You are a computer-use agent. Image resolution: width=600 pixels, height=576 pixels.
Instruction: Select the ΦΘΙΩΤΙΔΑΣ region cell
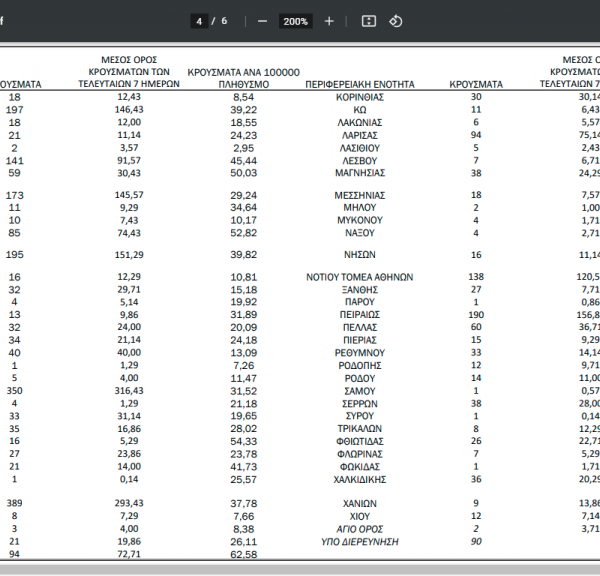[x=360, y=442]
